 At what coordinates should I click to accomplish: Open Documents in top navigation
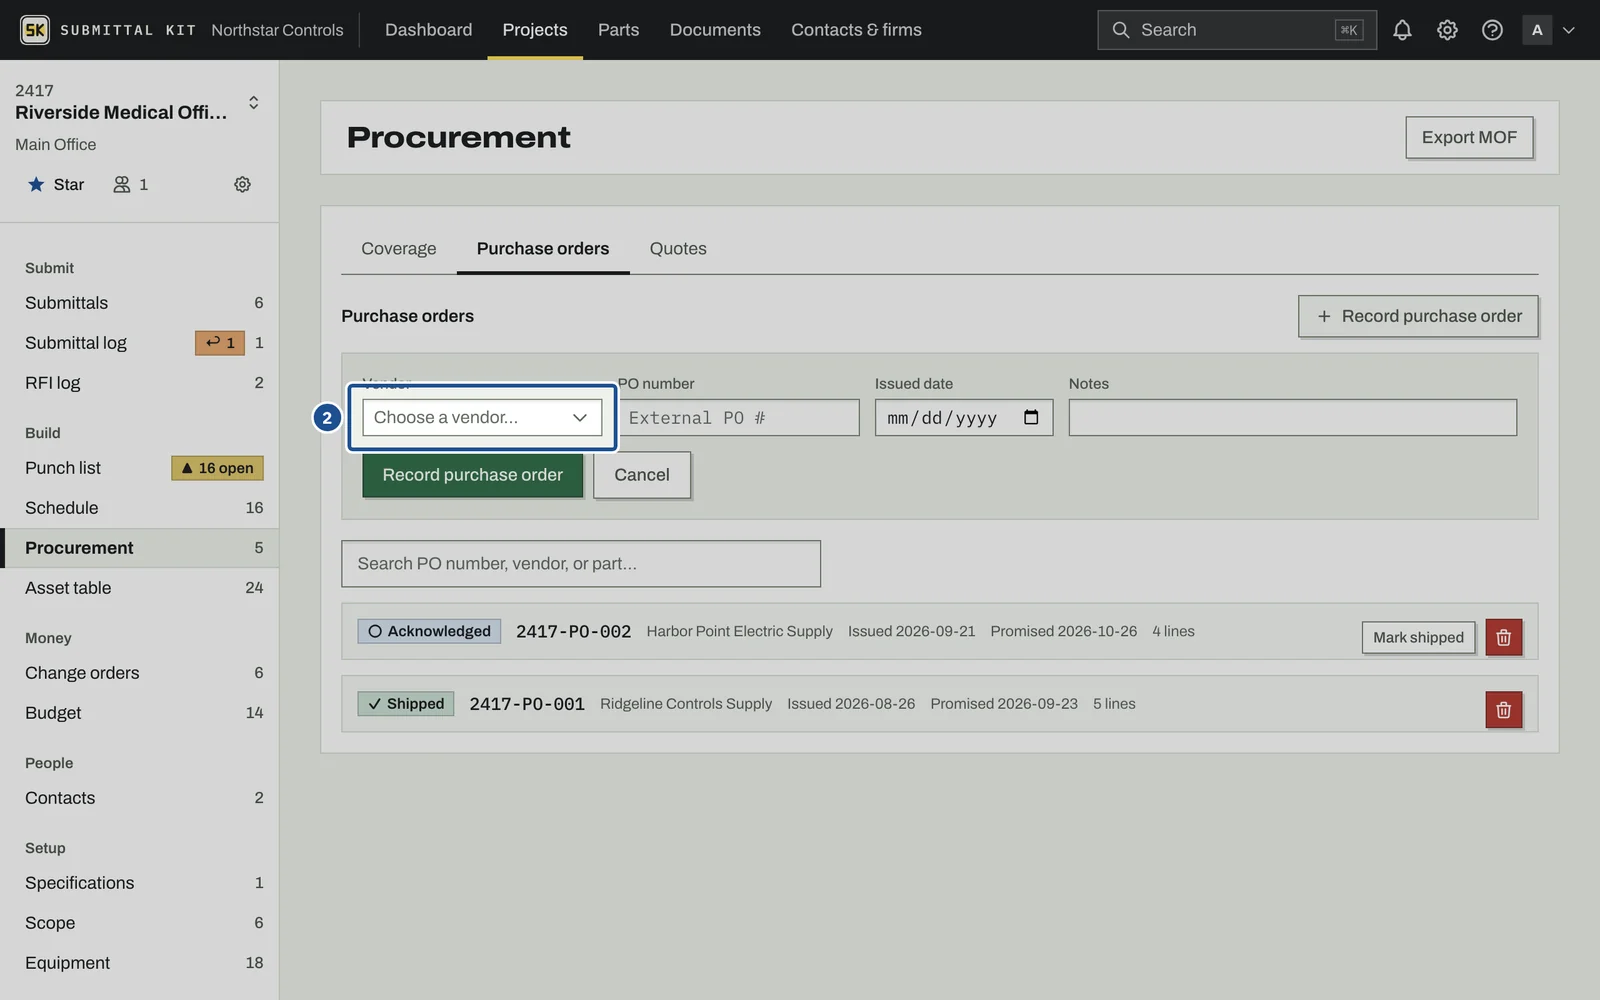tap(715, 30)
